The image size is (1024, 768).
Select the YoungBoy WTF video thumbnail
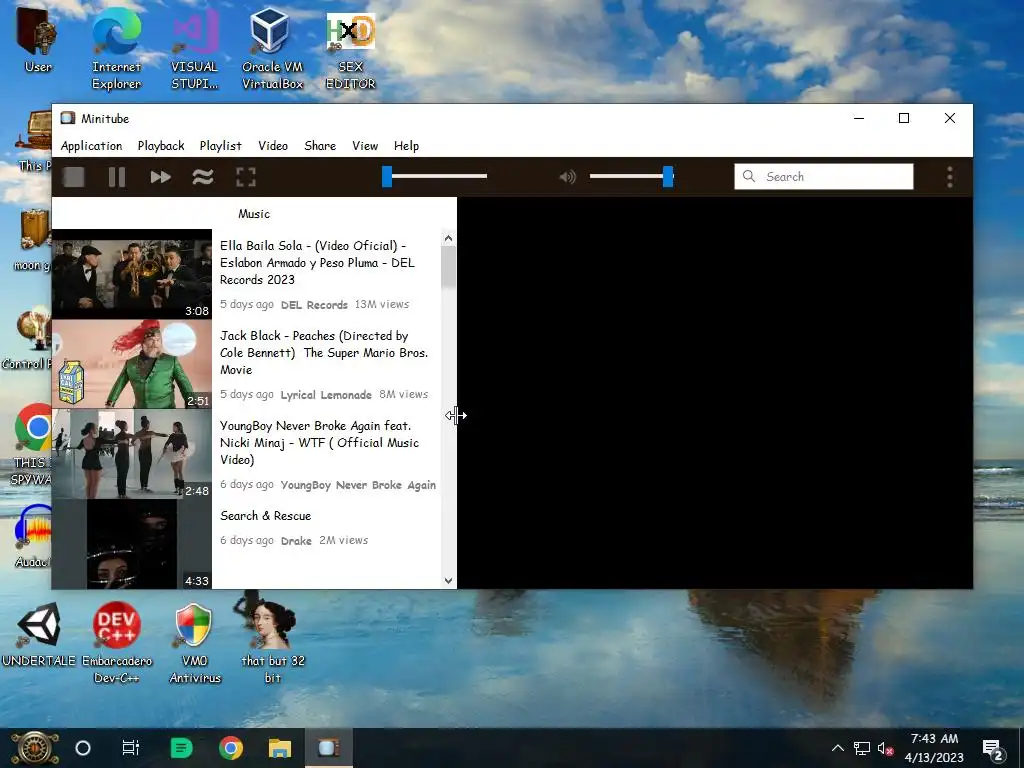132,455
